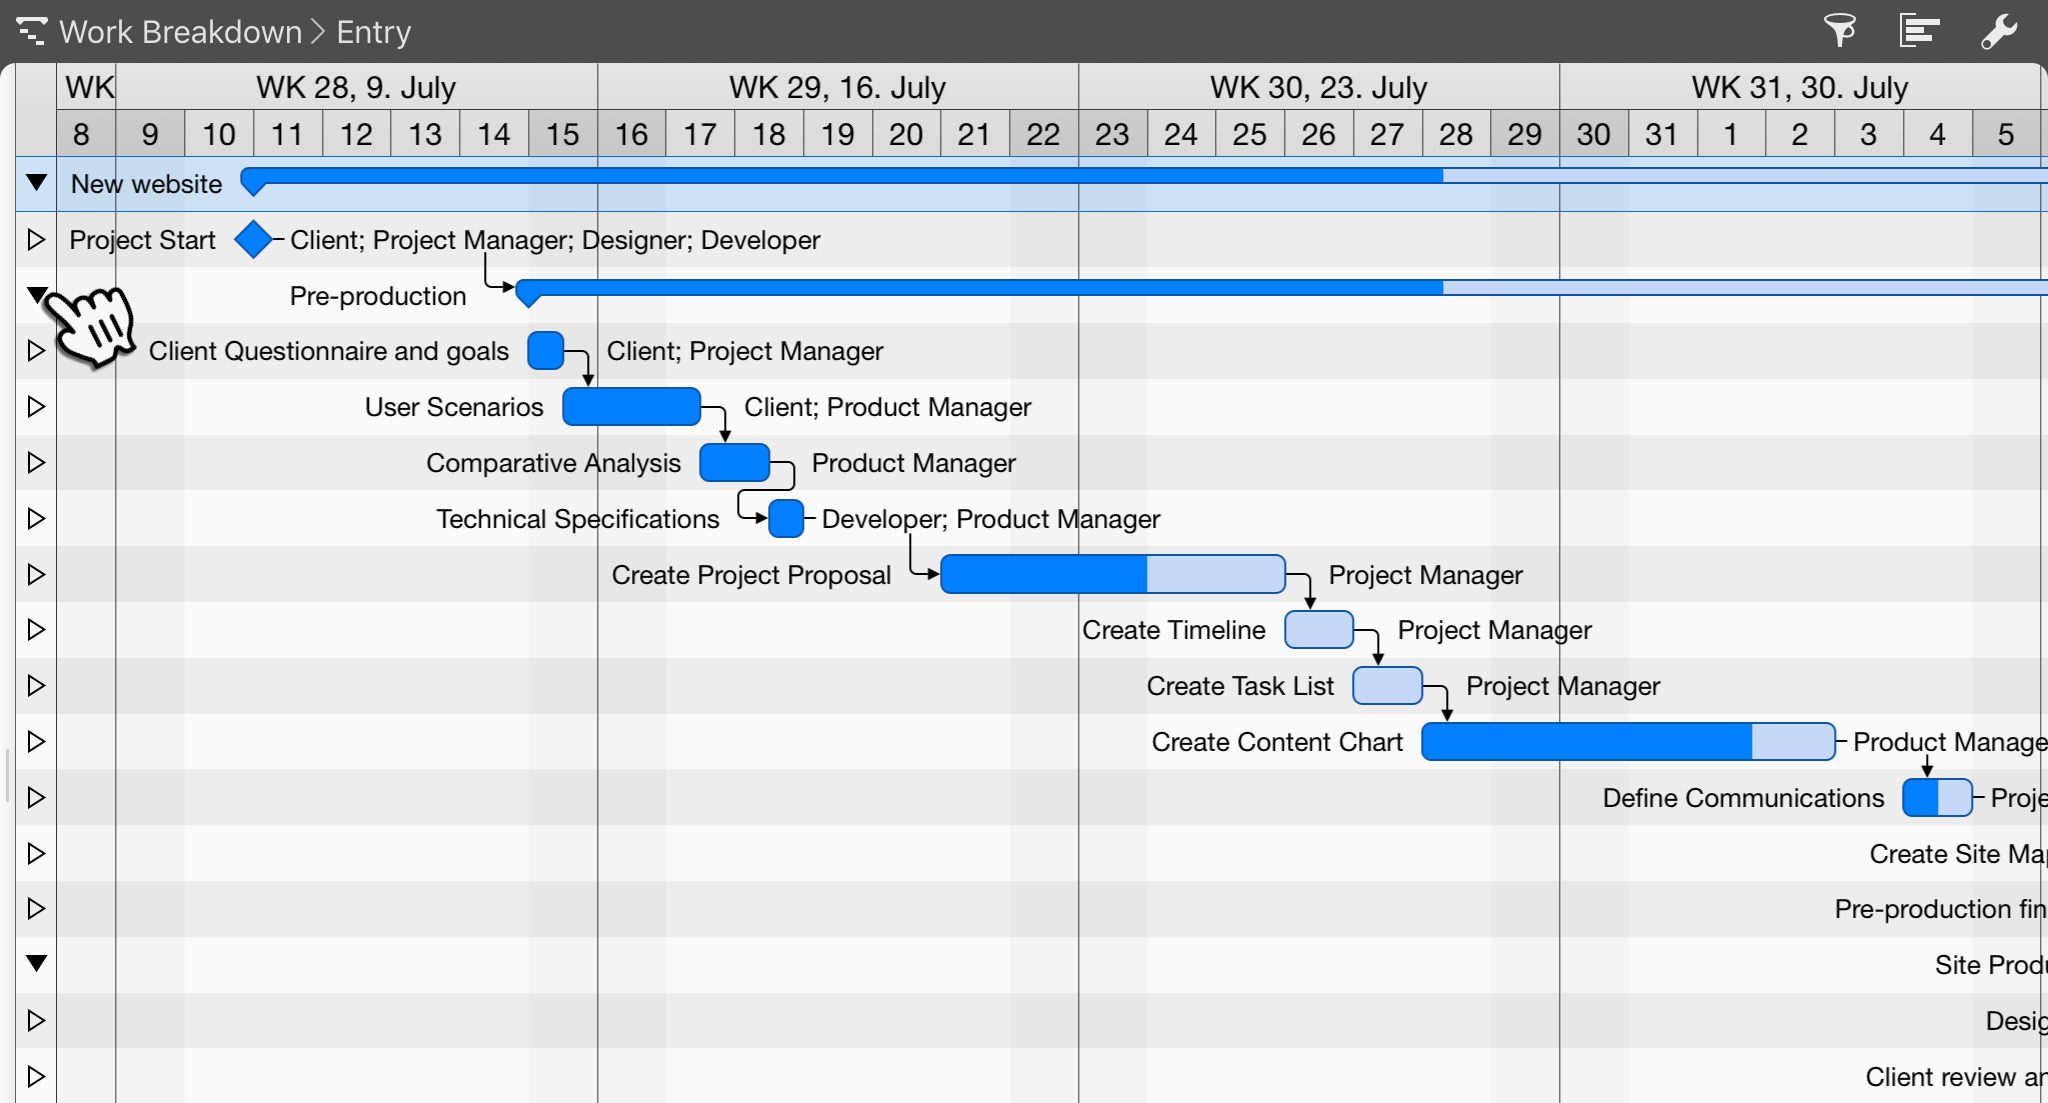Click the Define Communications task bar
The height and width of the screenshot is (1103, 2048).
(x=1936, y=798)
